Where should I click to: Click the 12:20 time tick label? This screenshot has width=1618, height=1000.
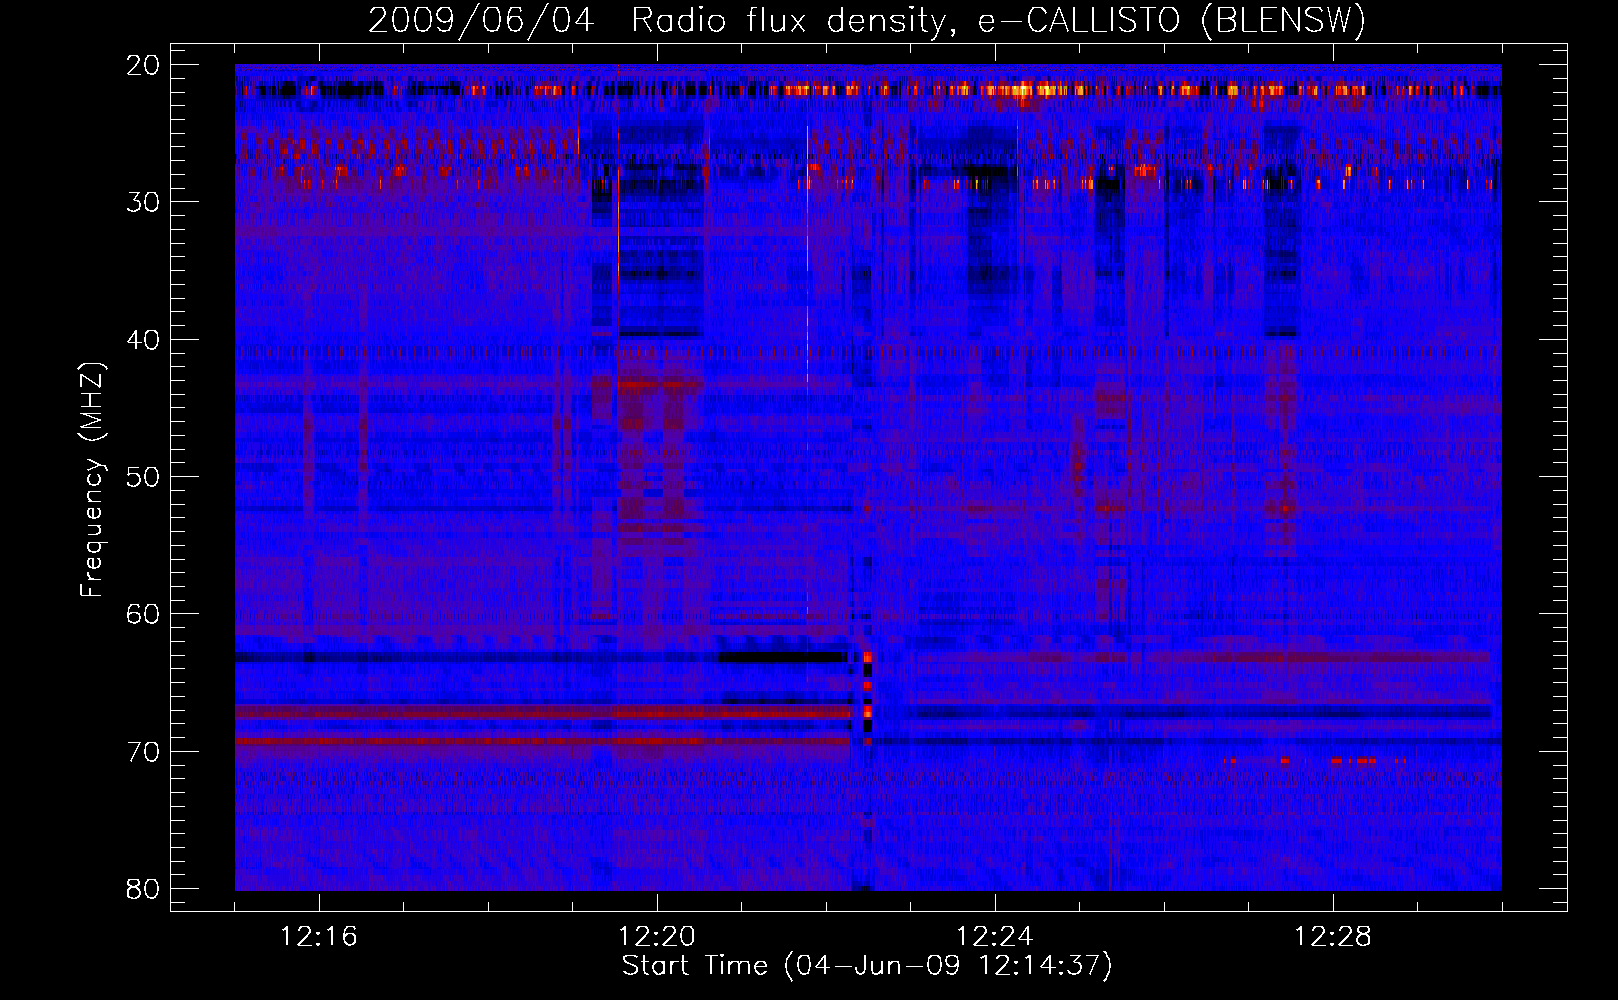(x=657, y=937)
